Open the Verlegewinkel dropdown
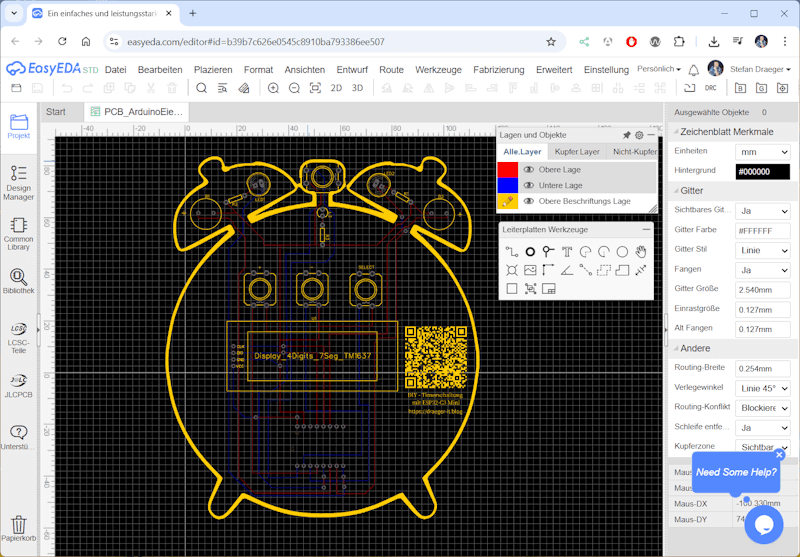800x557 pixels. point(762,388)
